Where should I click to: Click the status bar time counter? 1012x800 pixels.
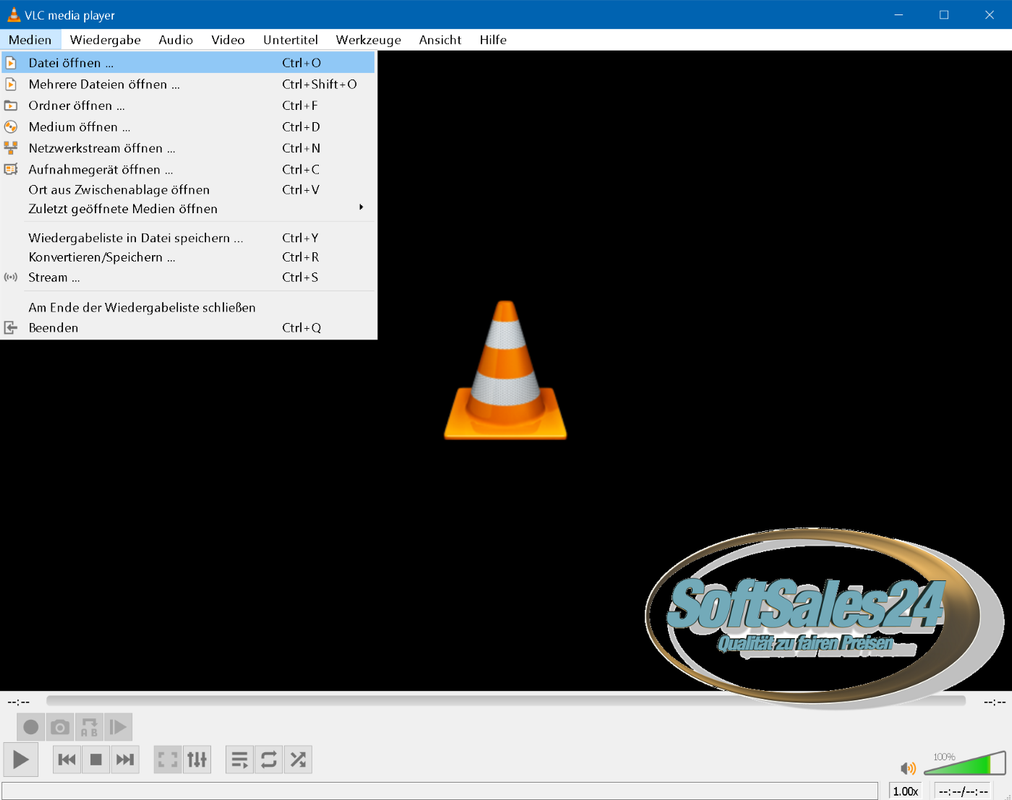tap(963, 791)
